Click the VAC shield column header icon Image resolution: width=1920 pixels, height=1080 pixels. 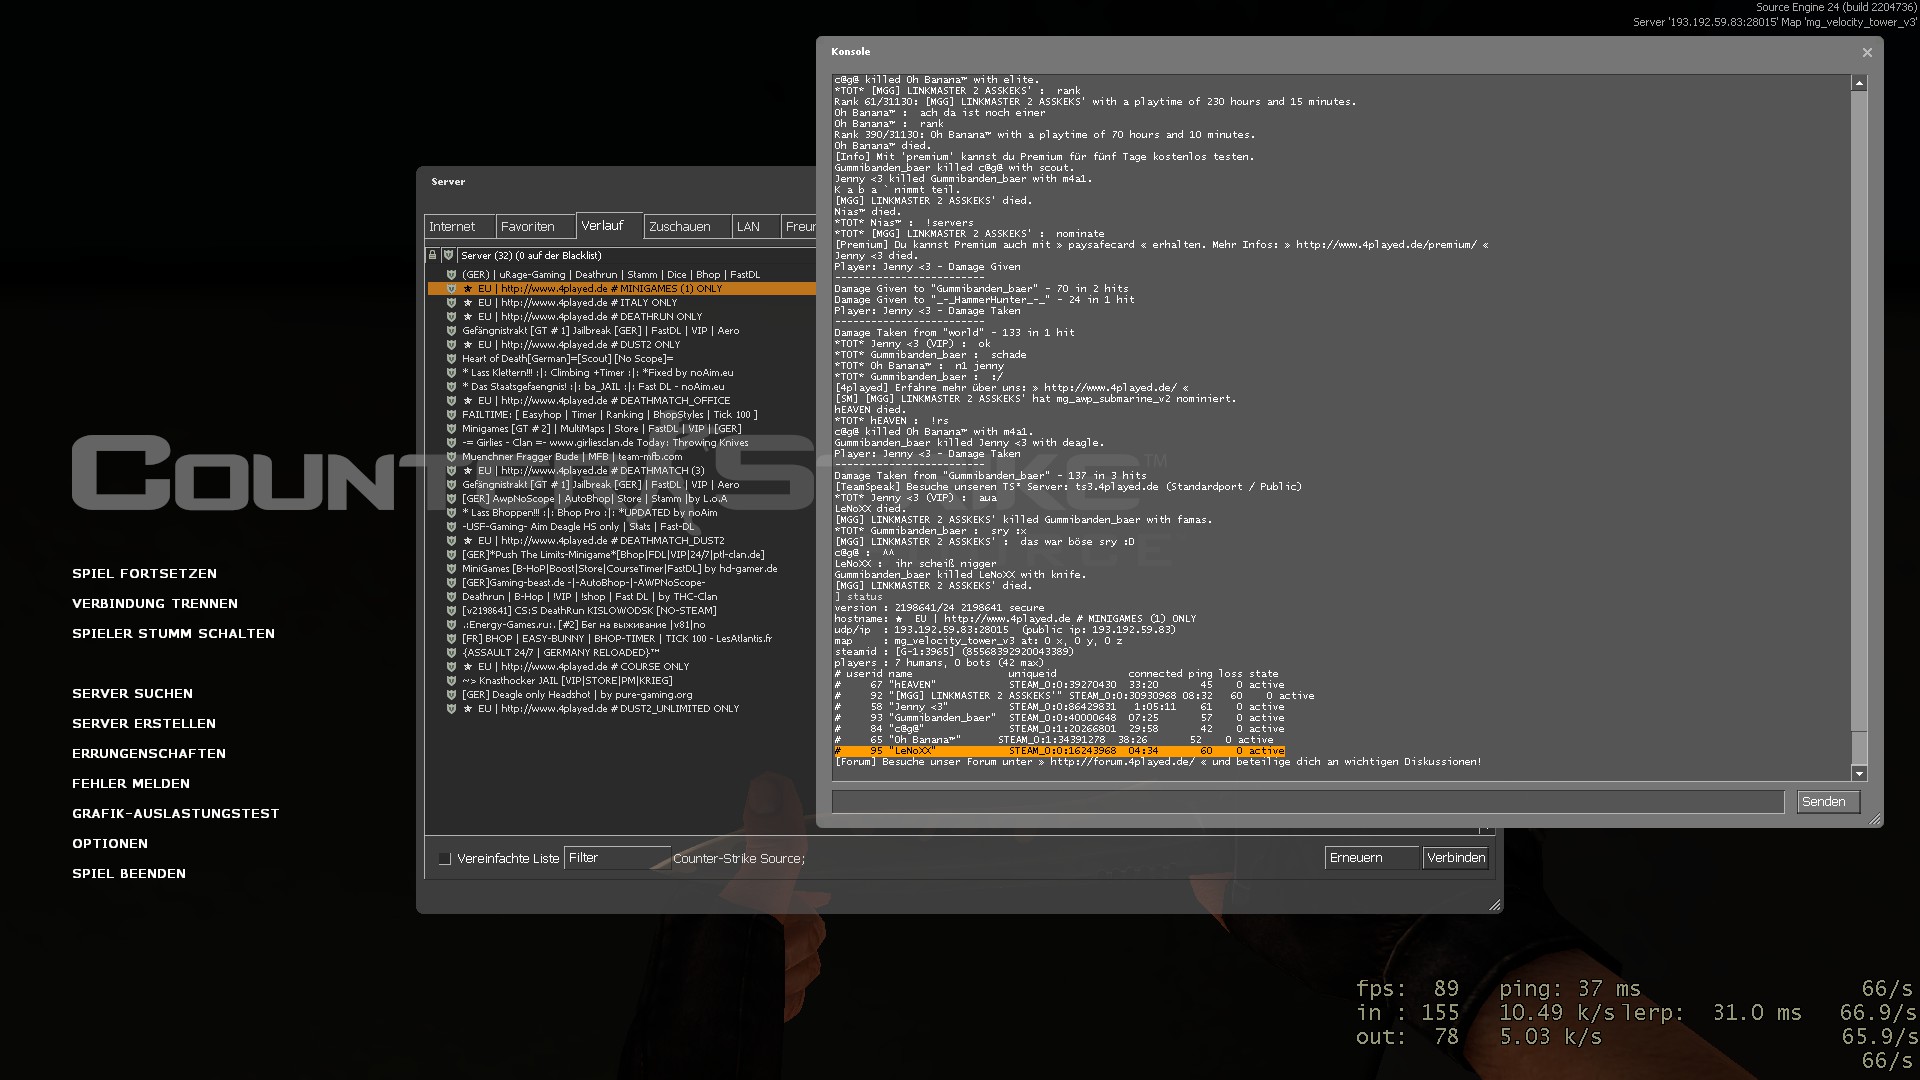449,255
